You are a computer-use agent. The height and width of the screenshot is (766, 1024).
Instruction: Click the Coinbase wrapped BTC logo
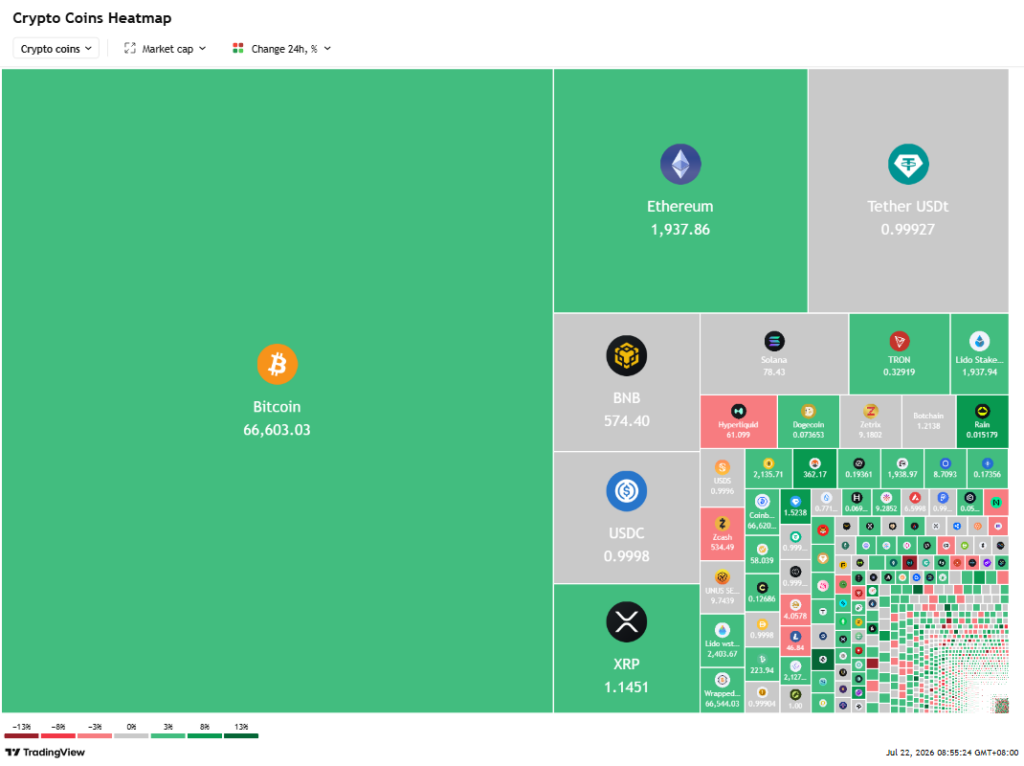[762, 502]
